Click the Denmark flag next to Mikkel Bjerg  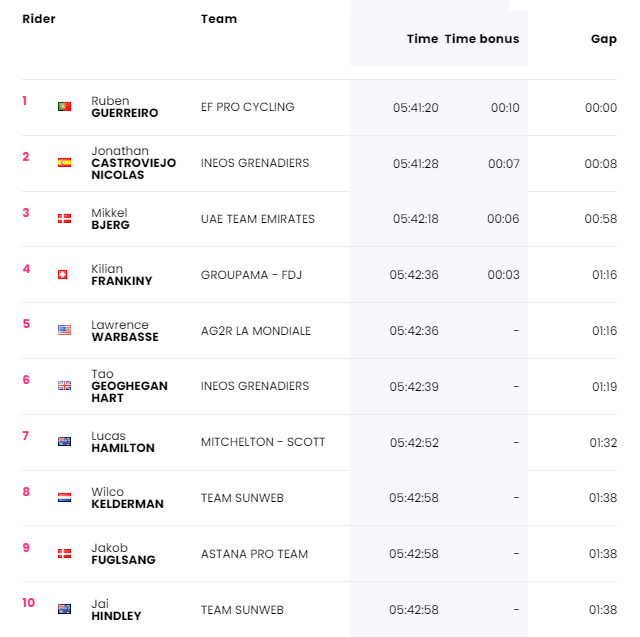pos(64,218)
